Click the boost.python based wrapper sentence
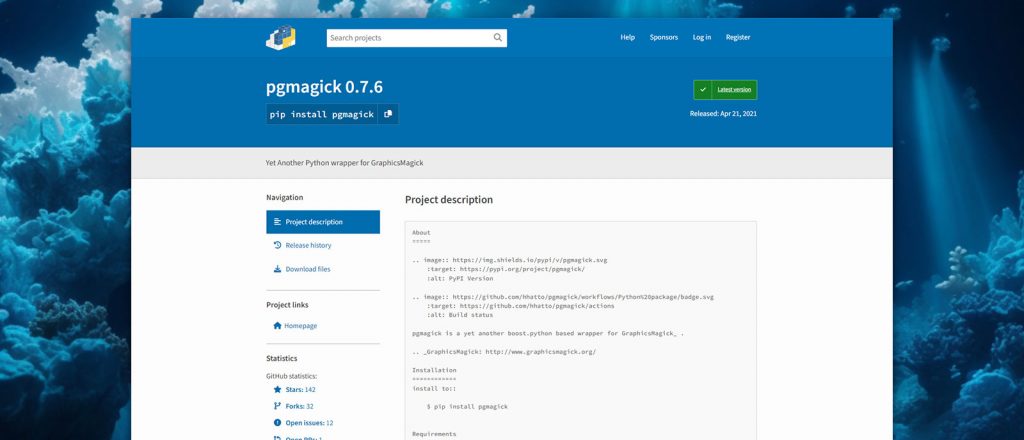Screen dimensions: 1024x440 548,334
